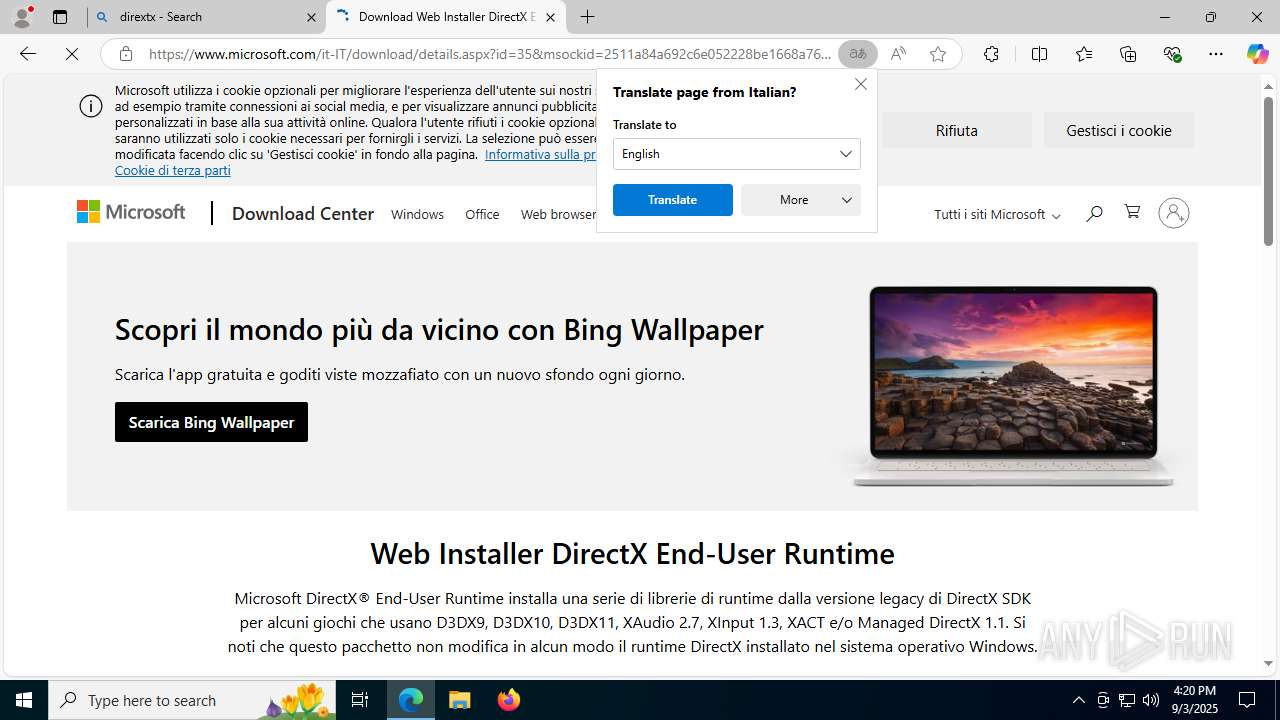Viewport: 1280px width, 720px height.
Task: Open the Split screen icon
Action: (1039, 54)
